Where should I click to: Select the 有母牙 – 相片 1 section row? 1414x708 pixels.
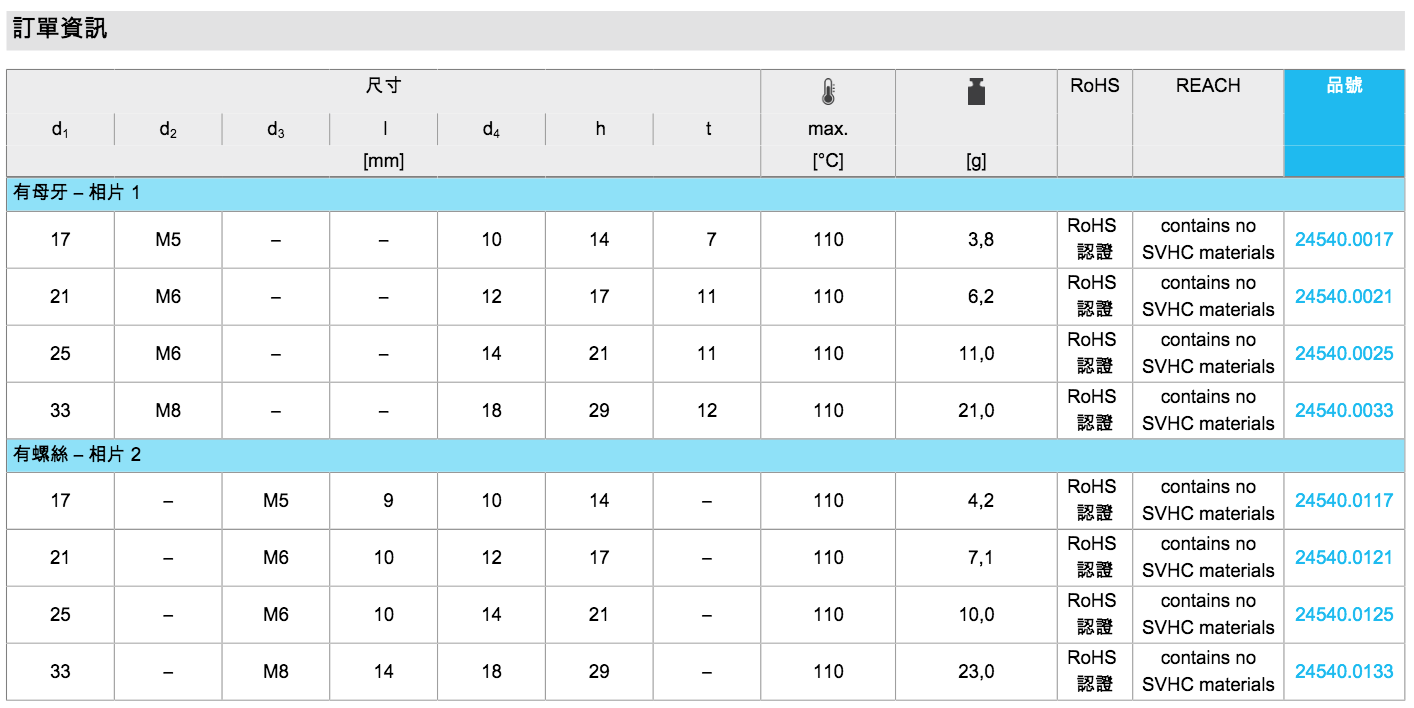[x=77, y=193]
